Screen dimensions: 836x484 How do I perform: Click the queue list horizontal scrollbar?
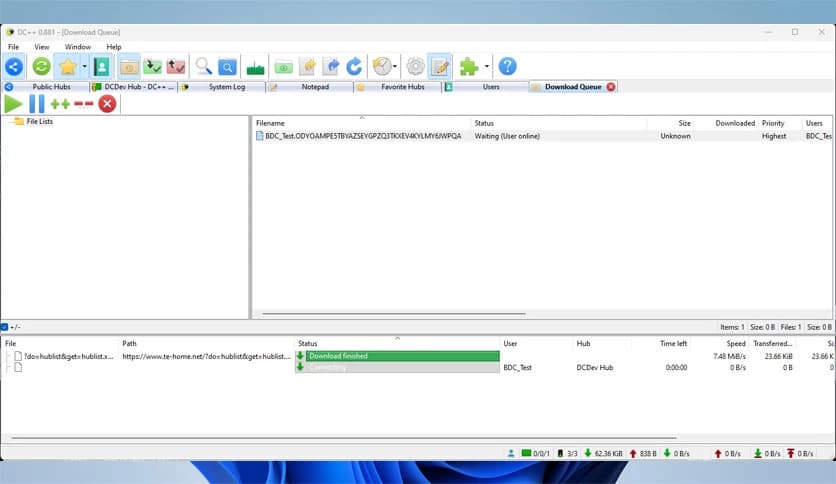tap(393, 314)
